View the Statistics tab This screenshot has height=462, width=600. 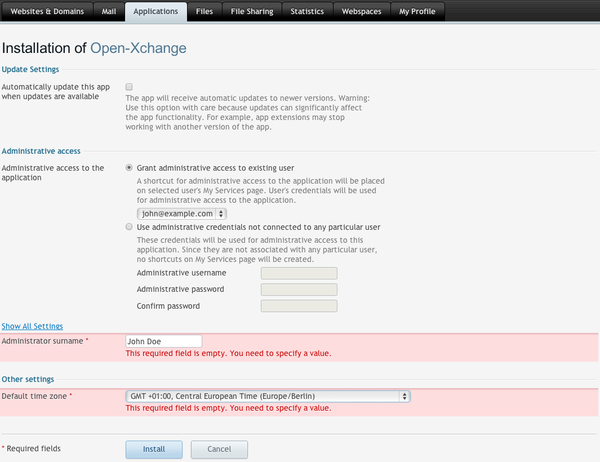pyautogui.click(x=307, y=11)
